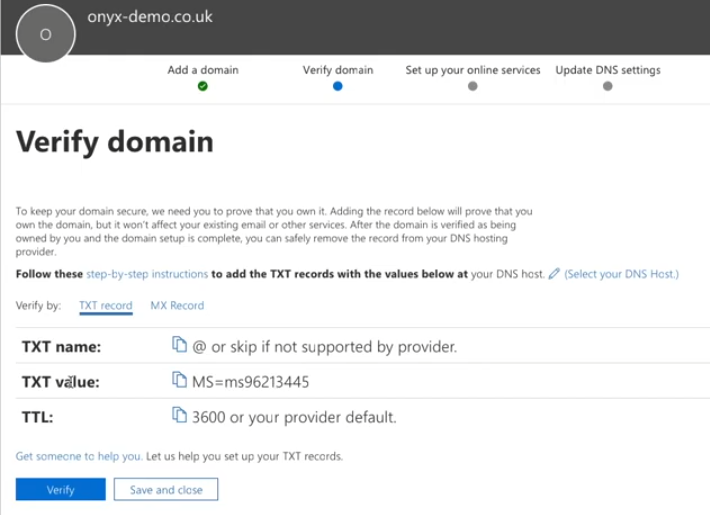Click the onyx-demo.co.uk domain title
The height and width of the screenshot is (515, 710).
click(x=150, y=17)
